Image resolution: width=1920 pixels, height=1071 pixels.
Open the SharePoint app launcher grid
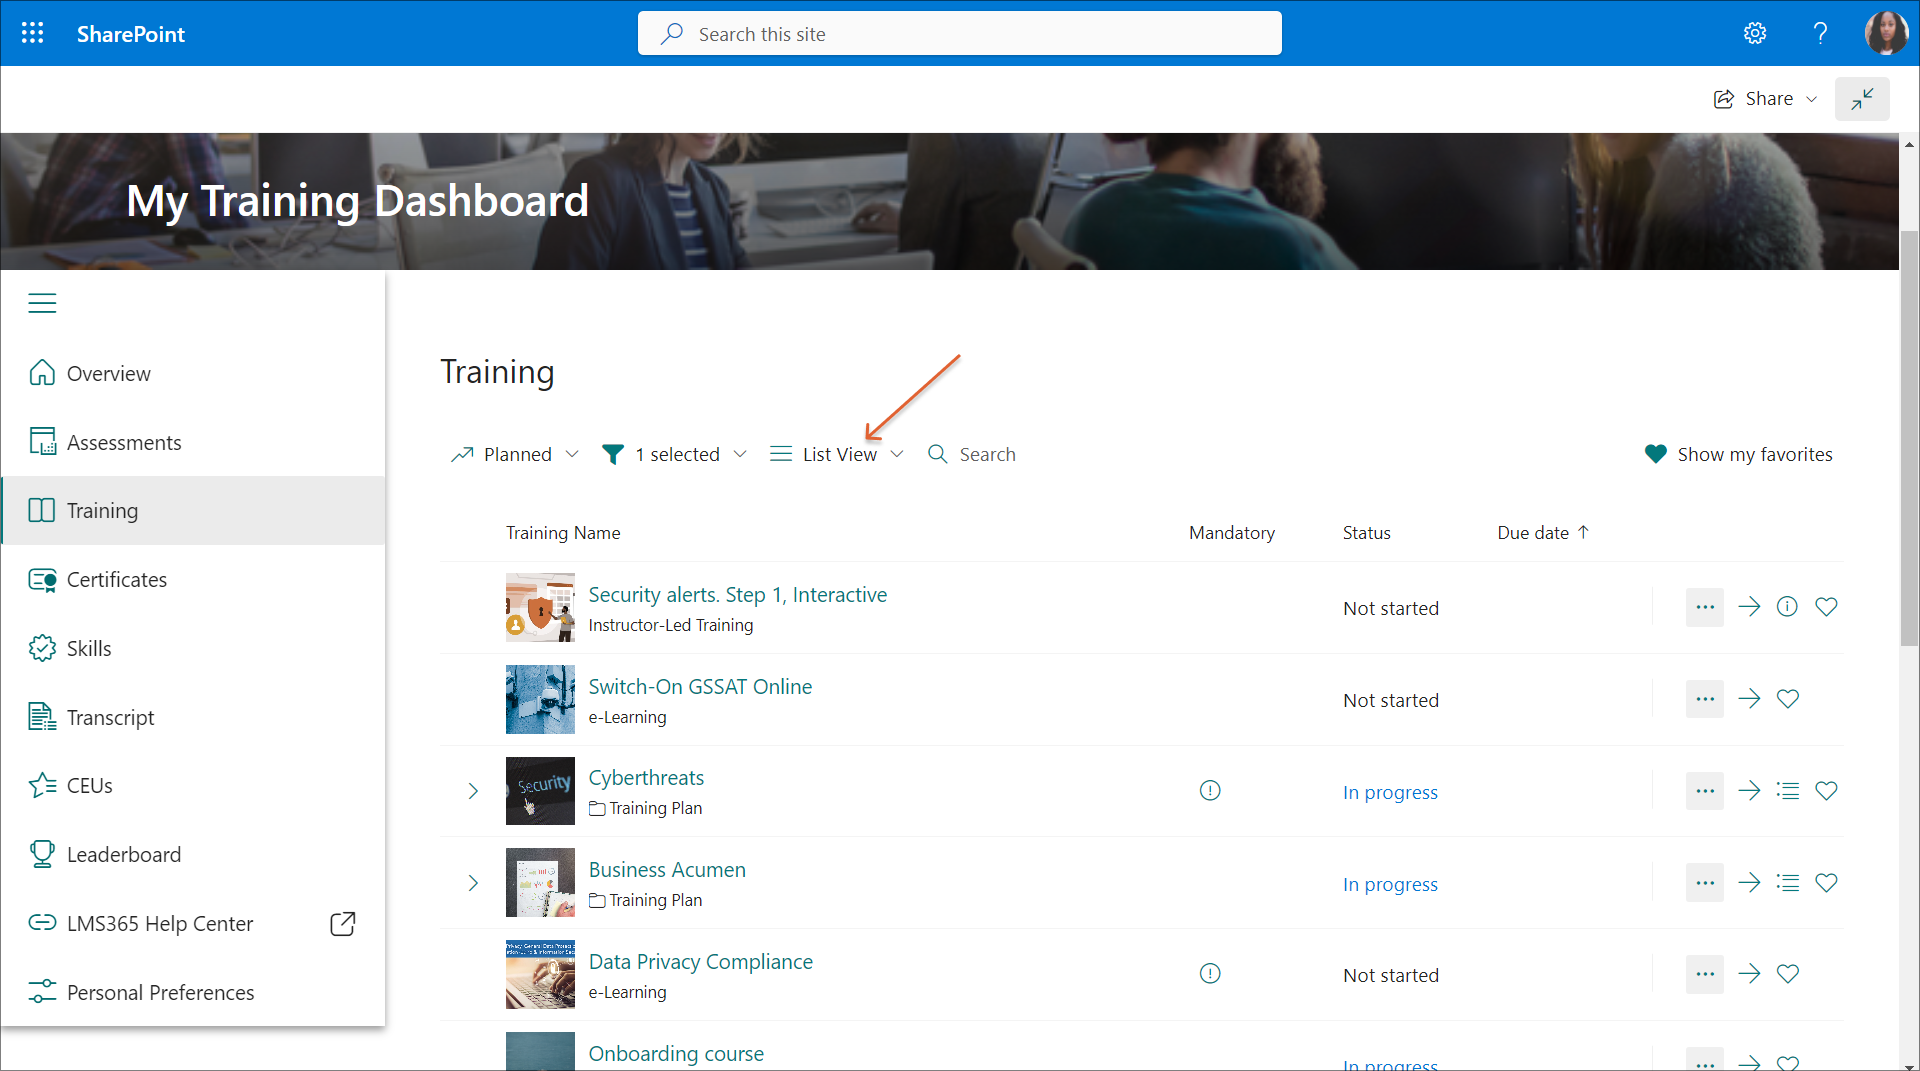32,33
